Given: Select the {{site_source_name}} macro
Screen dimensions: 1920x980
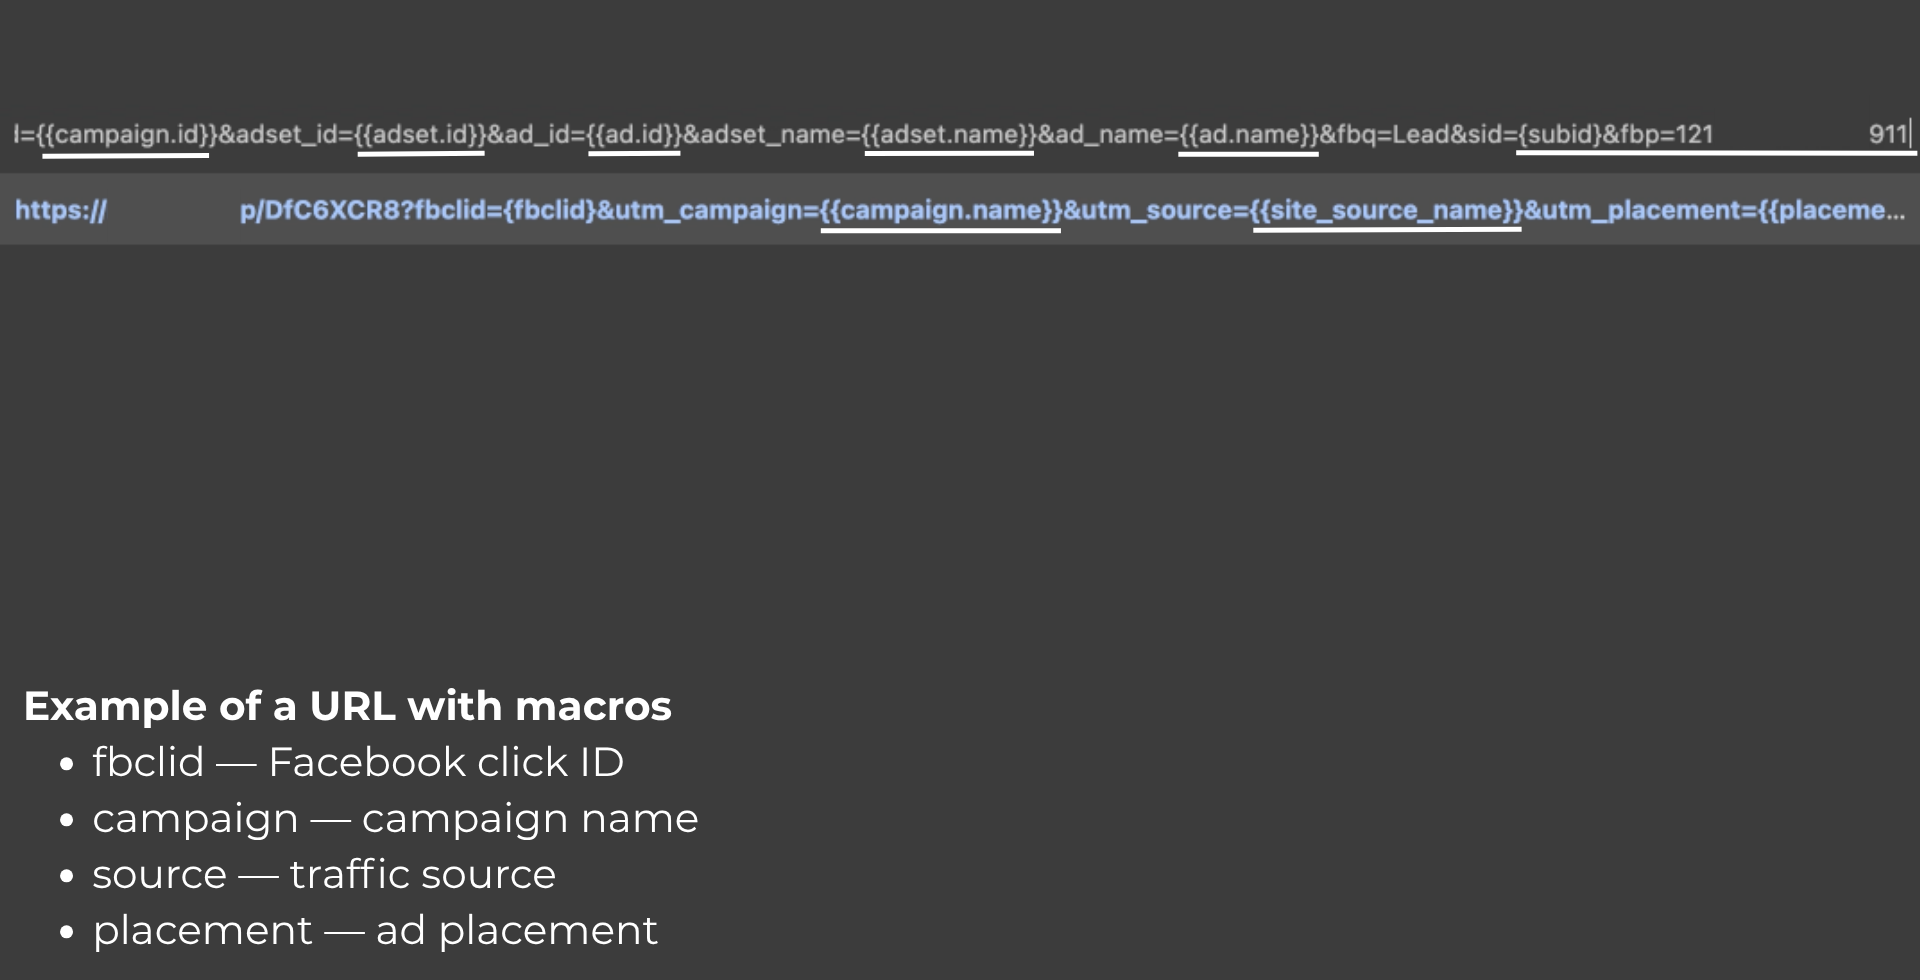Looking at the screenshot, I should coord(1387,210).
